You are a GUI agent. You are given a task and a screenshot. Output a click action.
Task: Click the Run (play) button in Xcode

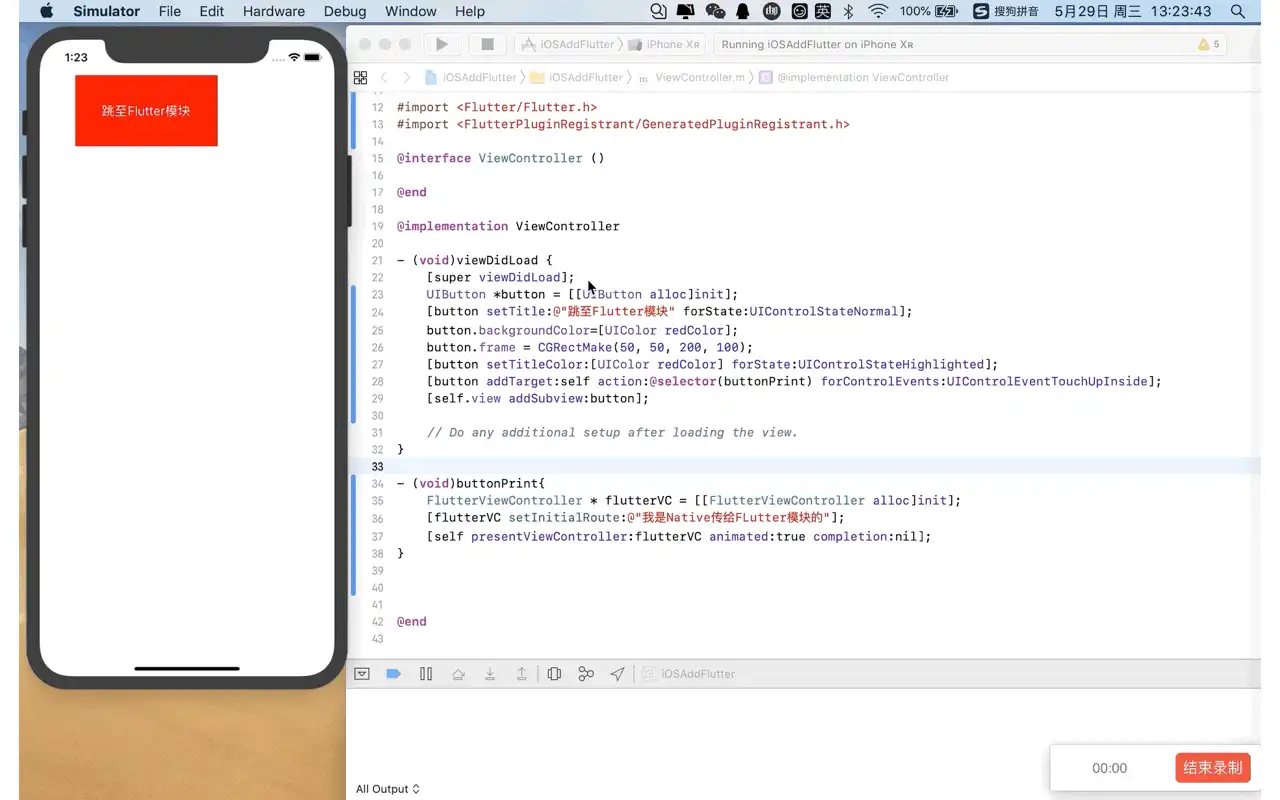441,44
